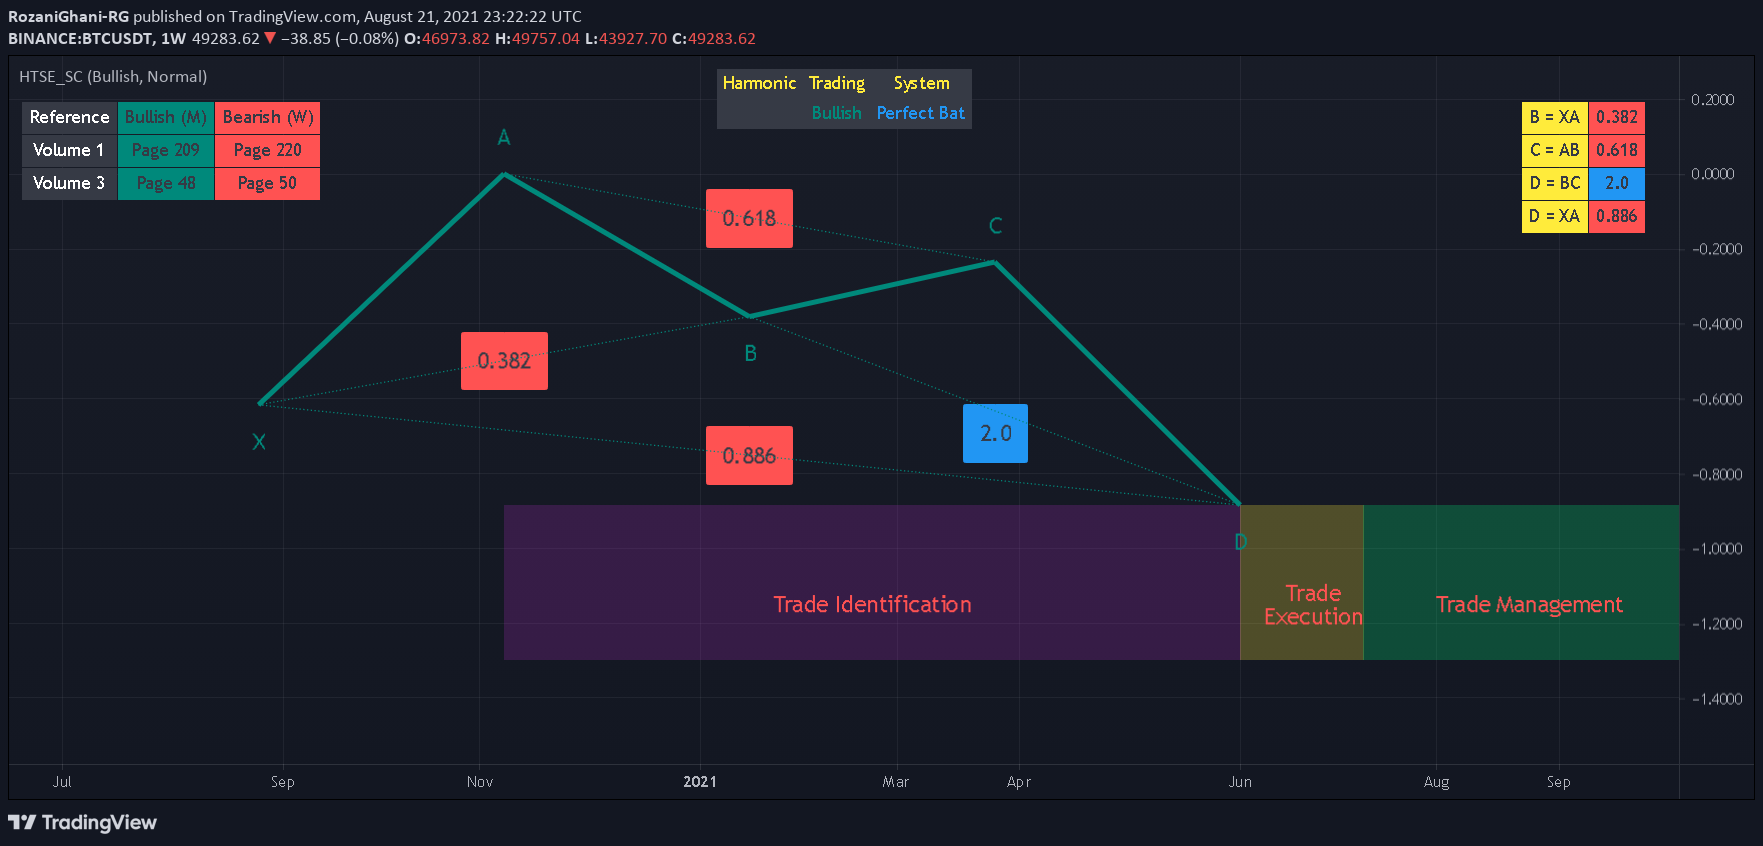Click the B = XA yellow cell

click(1555, 117)
